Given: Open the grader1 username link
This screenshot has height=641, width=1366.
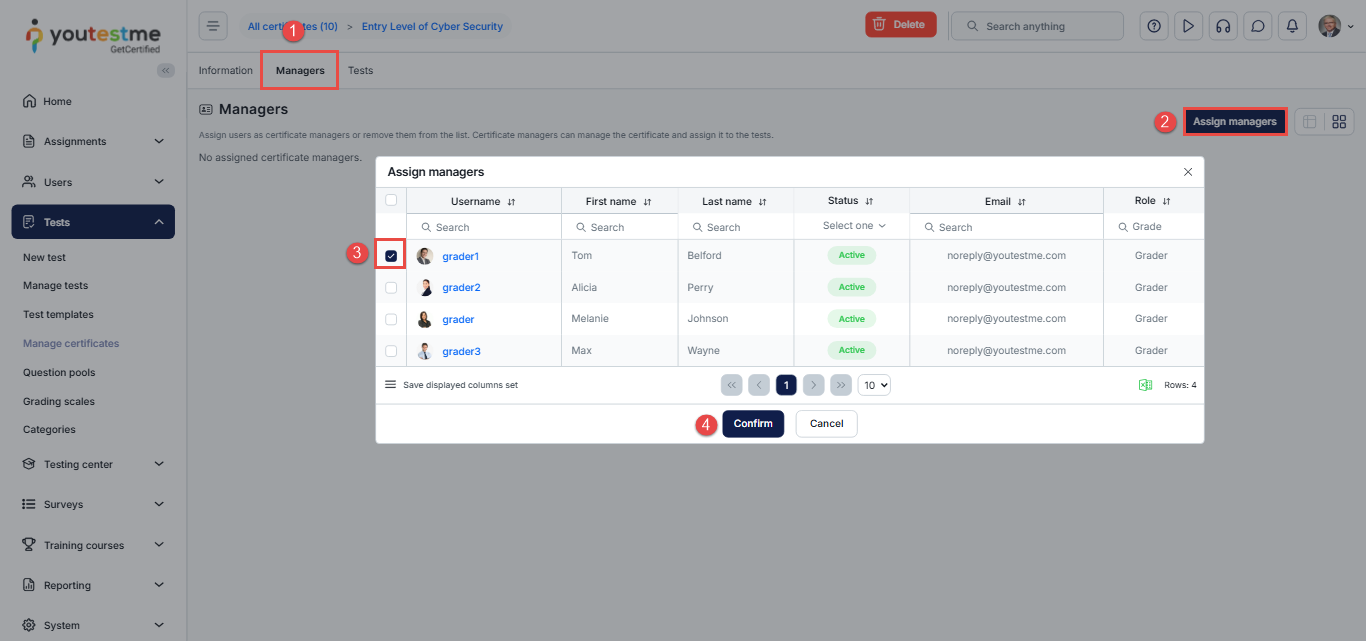Looking at the screenshot, I should pos(461,257).
